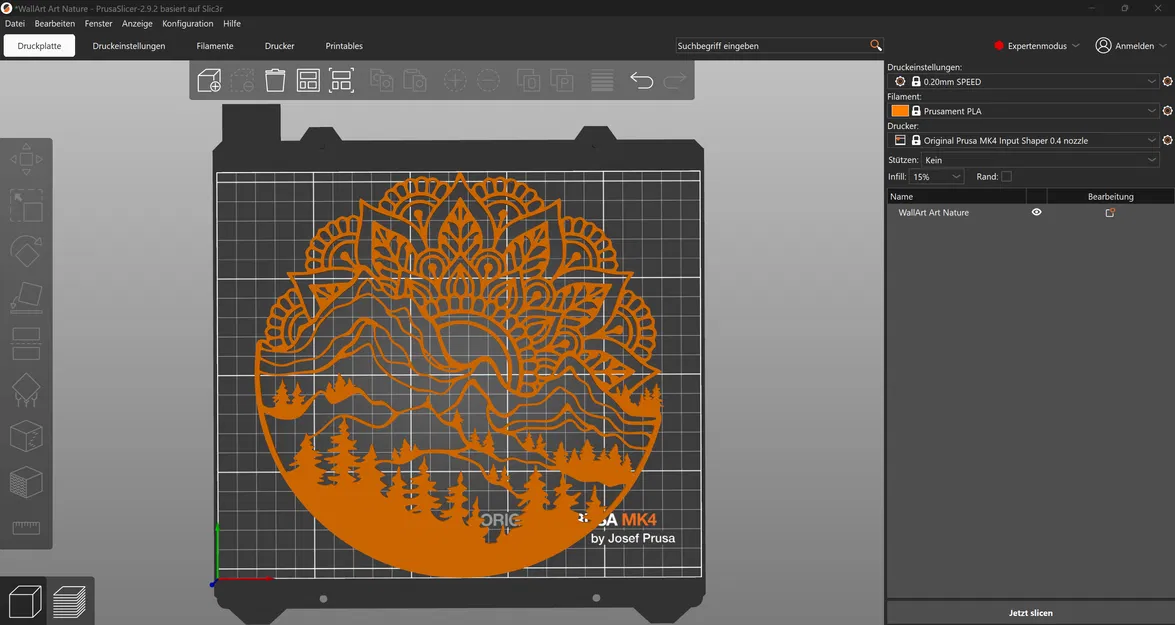Image resolution: width=1175 pixels, height=625 pixels.
Task: Select the Paint-on supports tool
Action: coord(26,390)
